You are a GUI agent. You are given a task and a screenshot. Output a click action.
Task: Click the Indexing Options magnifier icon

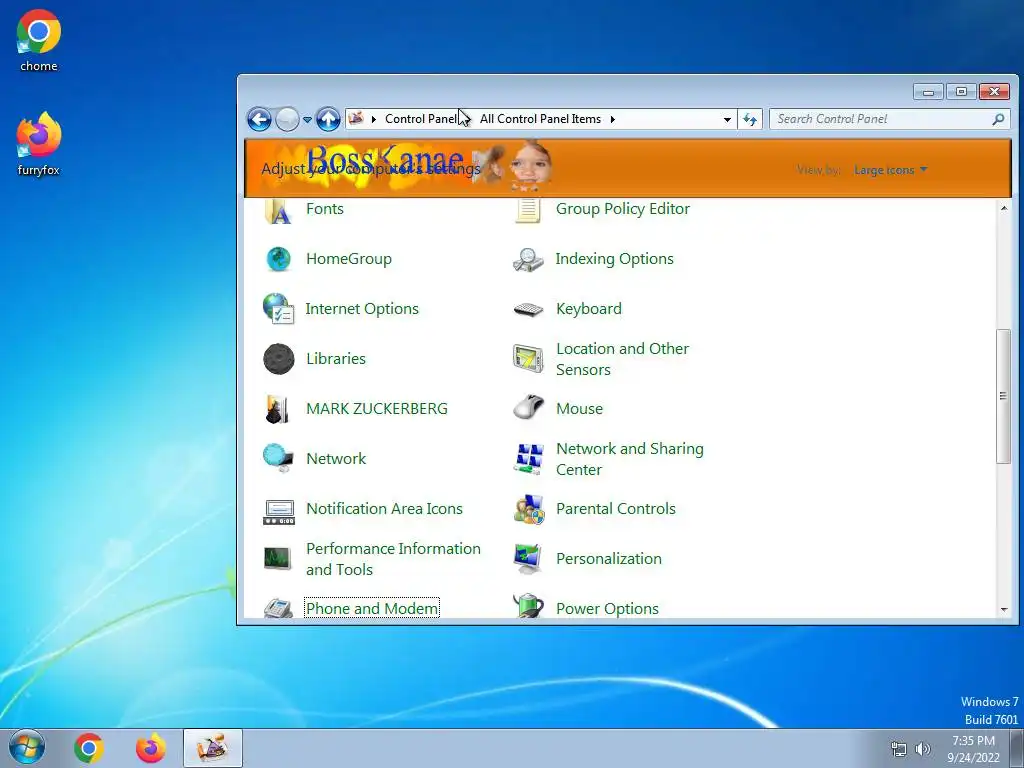(x=528, y=259)
